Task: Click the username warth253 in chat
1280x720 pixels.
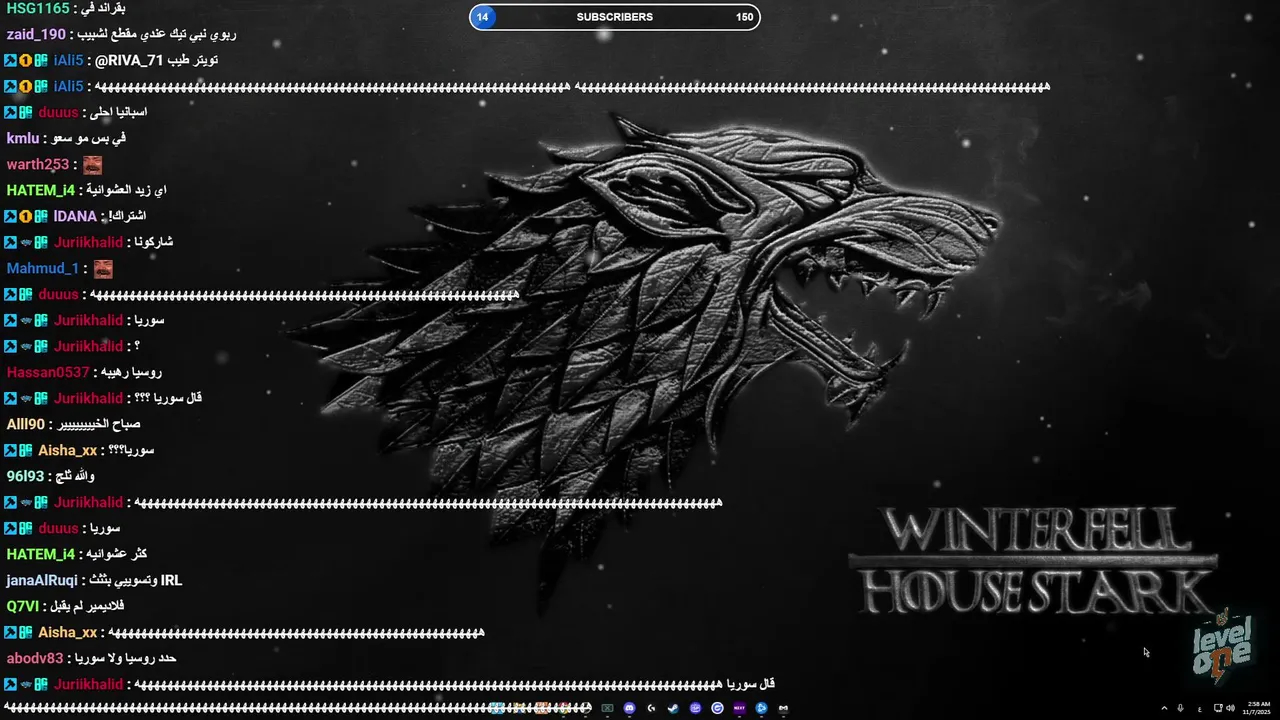Action: (38, 164)
